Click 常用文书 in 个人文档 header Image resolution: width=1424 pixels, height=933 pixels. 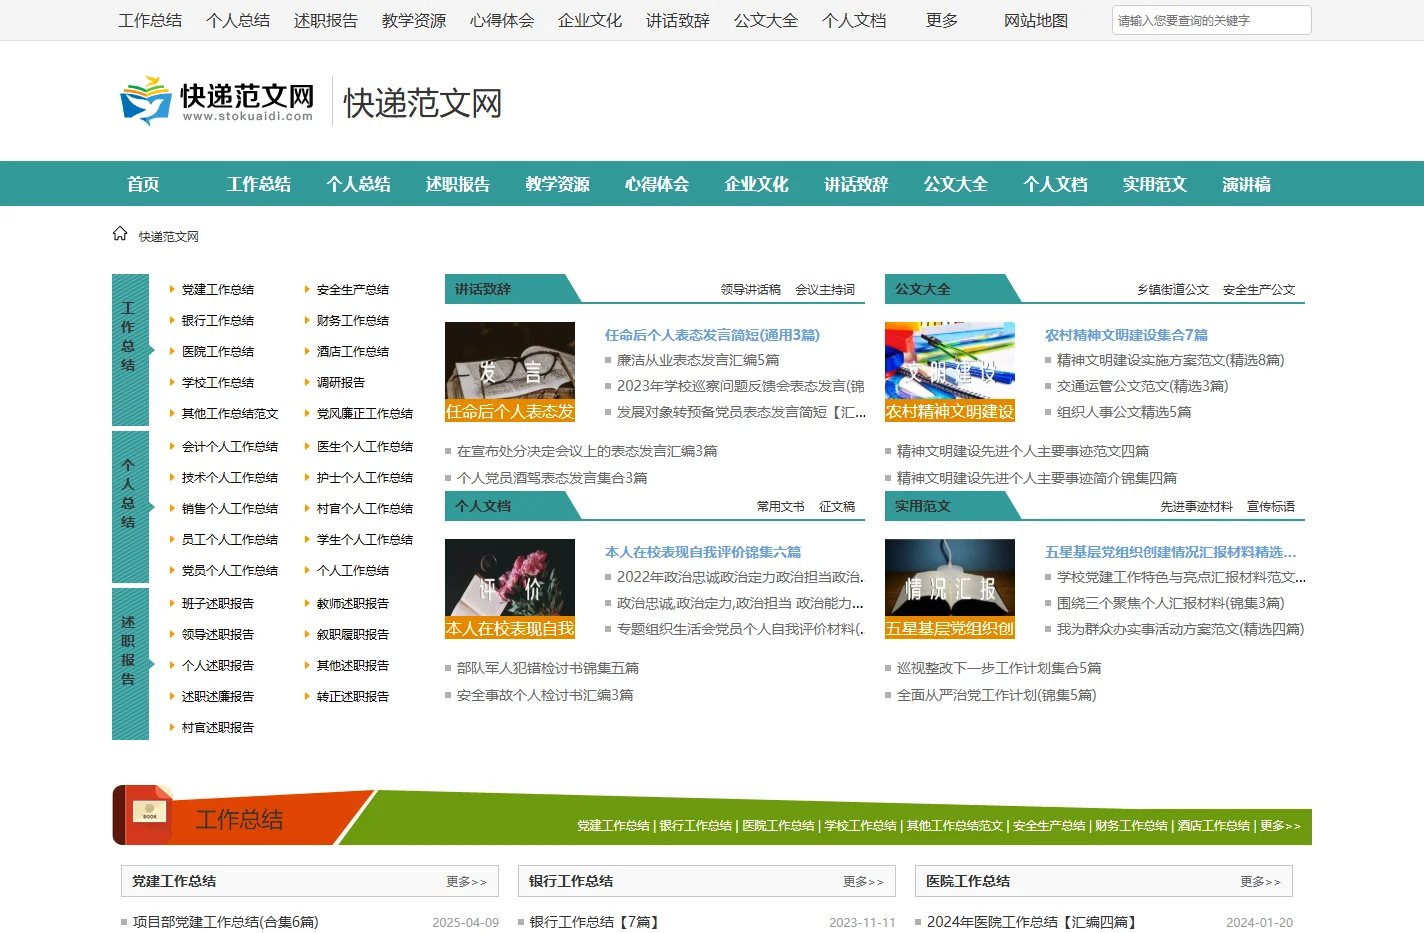pos(781,506)
